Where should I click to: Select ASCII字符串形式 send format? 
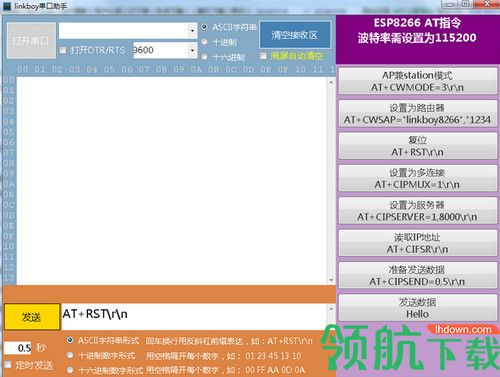pos(70,340)
